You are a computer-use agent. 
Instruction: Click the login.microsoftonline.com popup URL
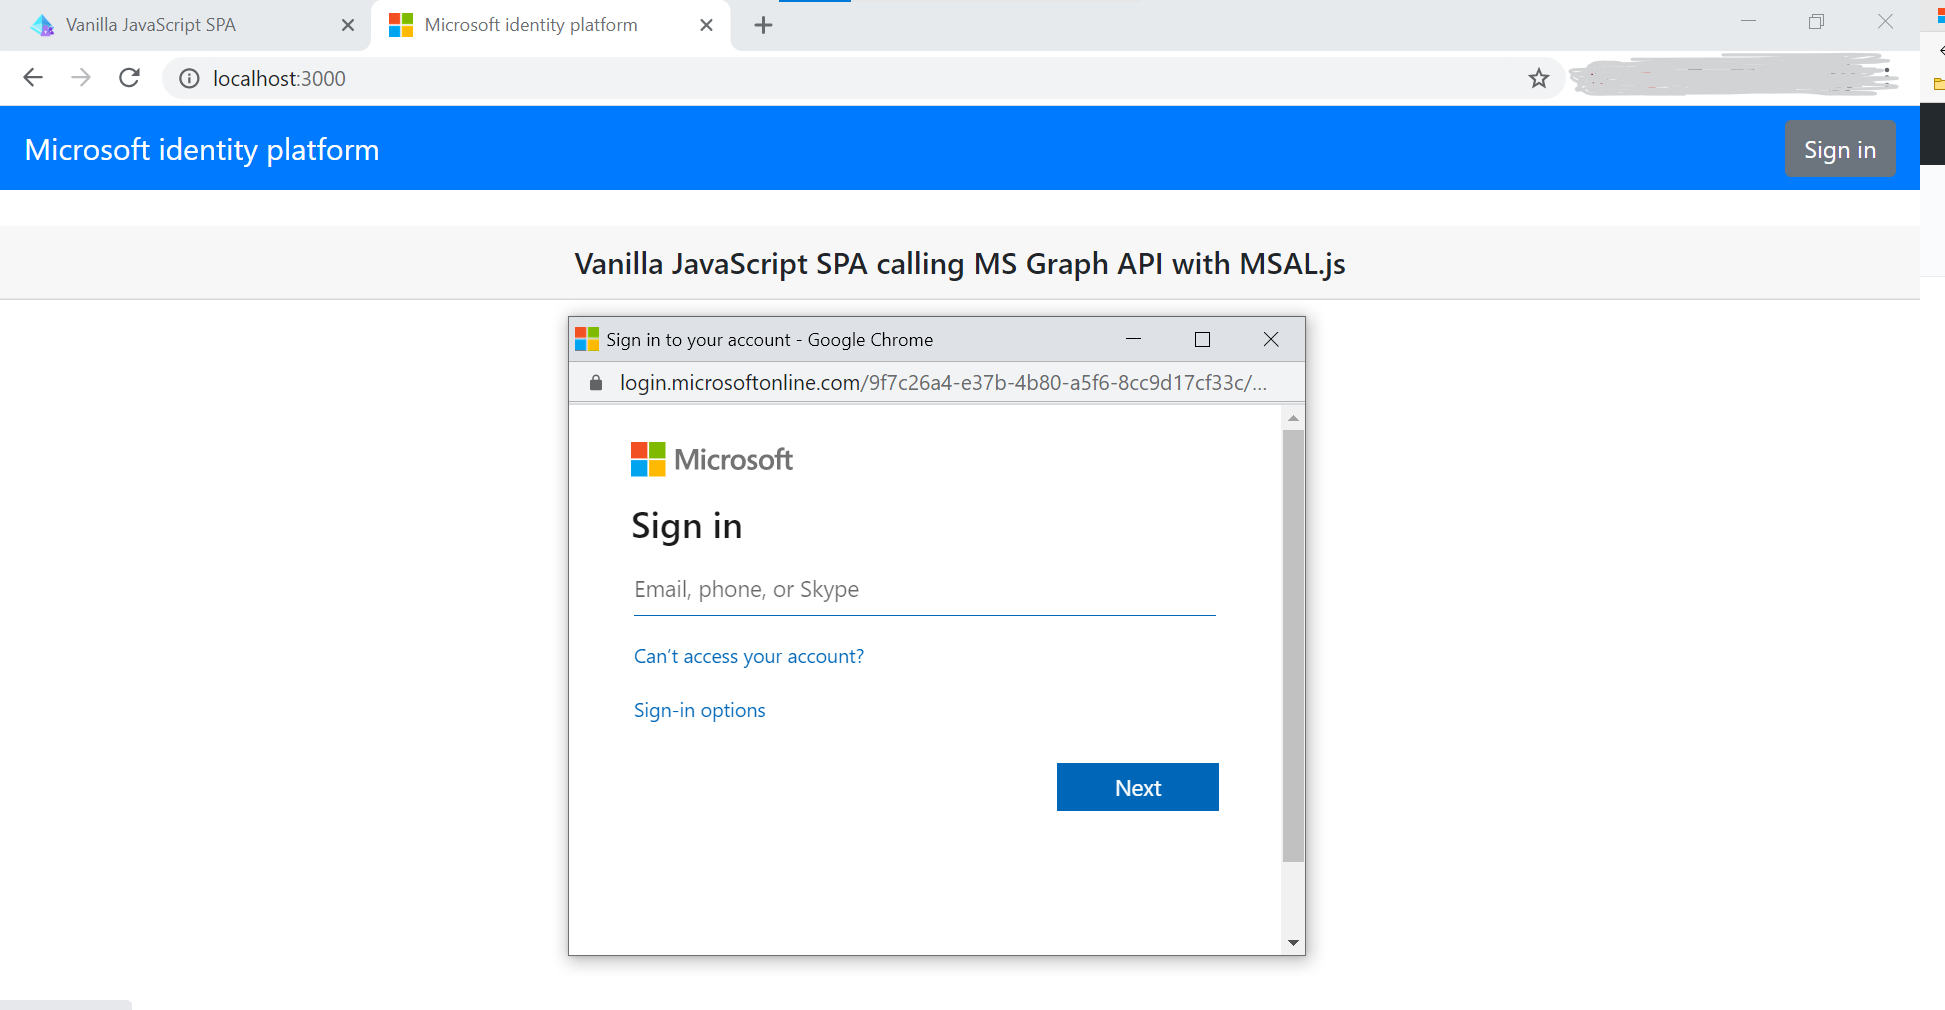[x=942, y=383]
